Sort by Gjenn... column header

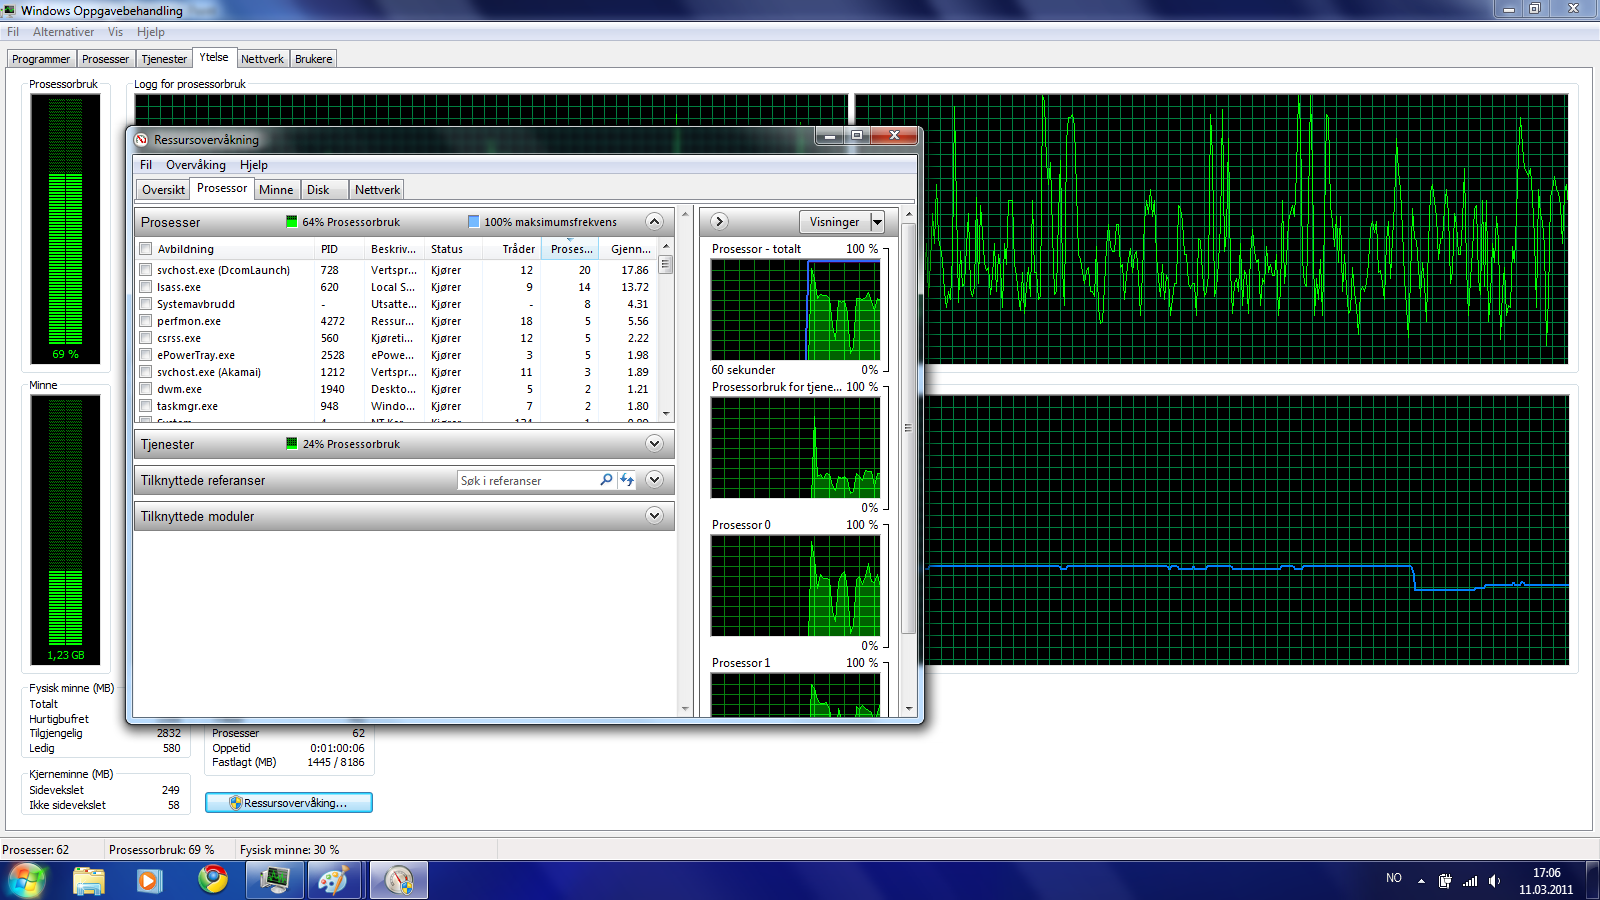(630, 249)
